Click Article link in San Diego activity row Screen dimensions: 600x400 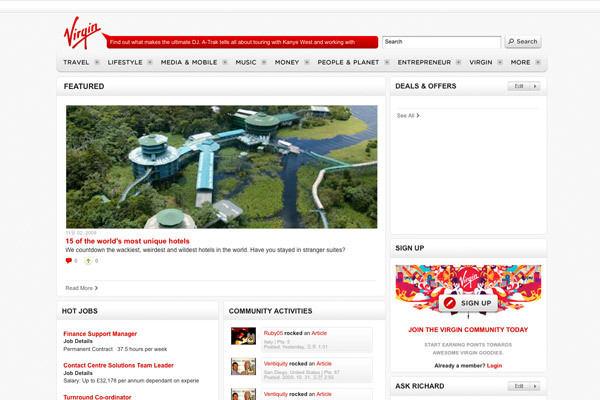click(x=324, y=364)
